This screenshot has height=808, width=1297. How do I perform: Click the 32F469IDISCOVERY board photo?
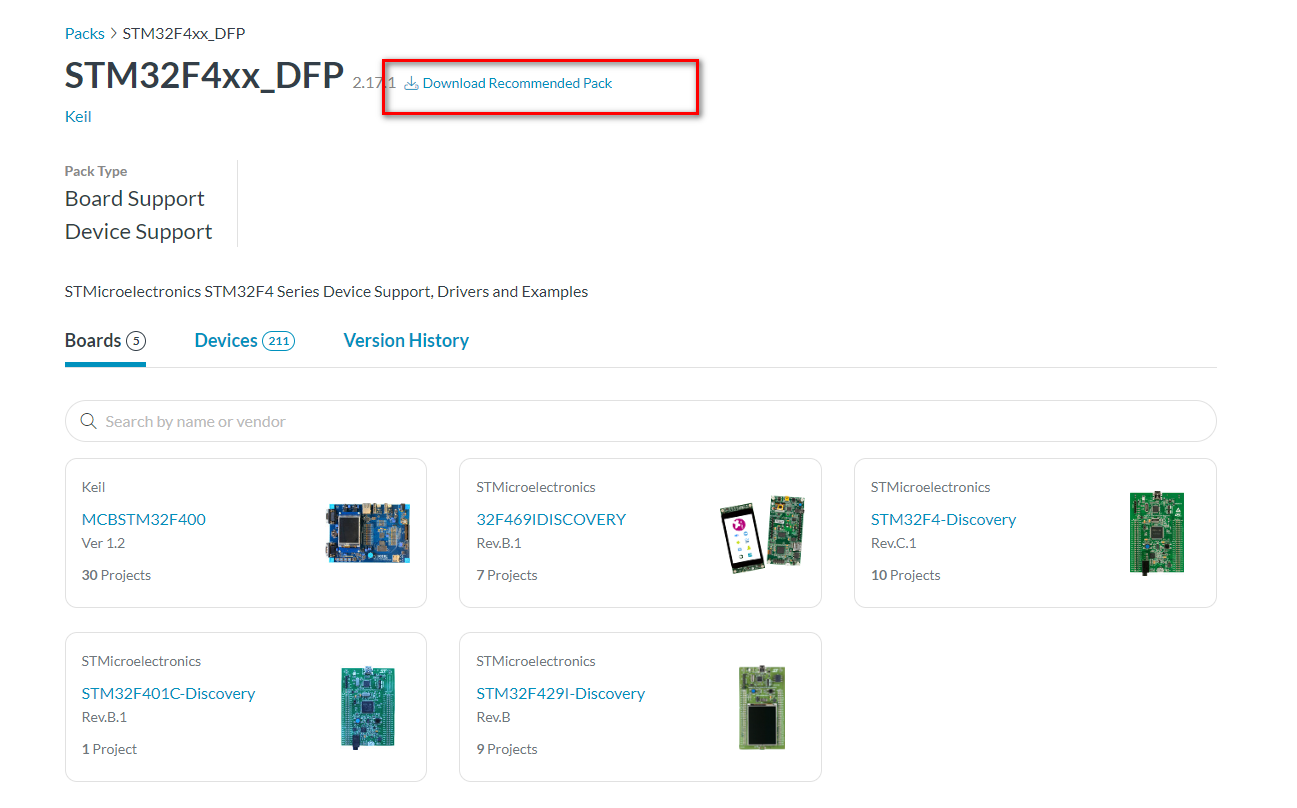pos(762,533)
